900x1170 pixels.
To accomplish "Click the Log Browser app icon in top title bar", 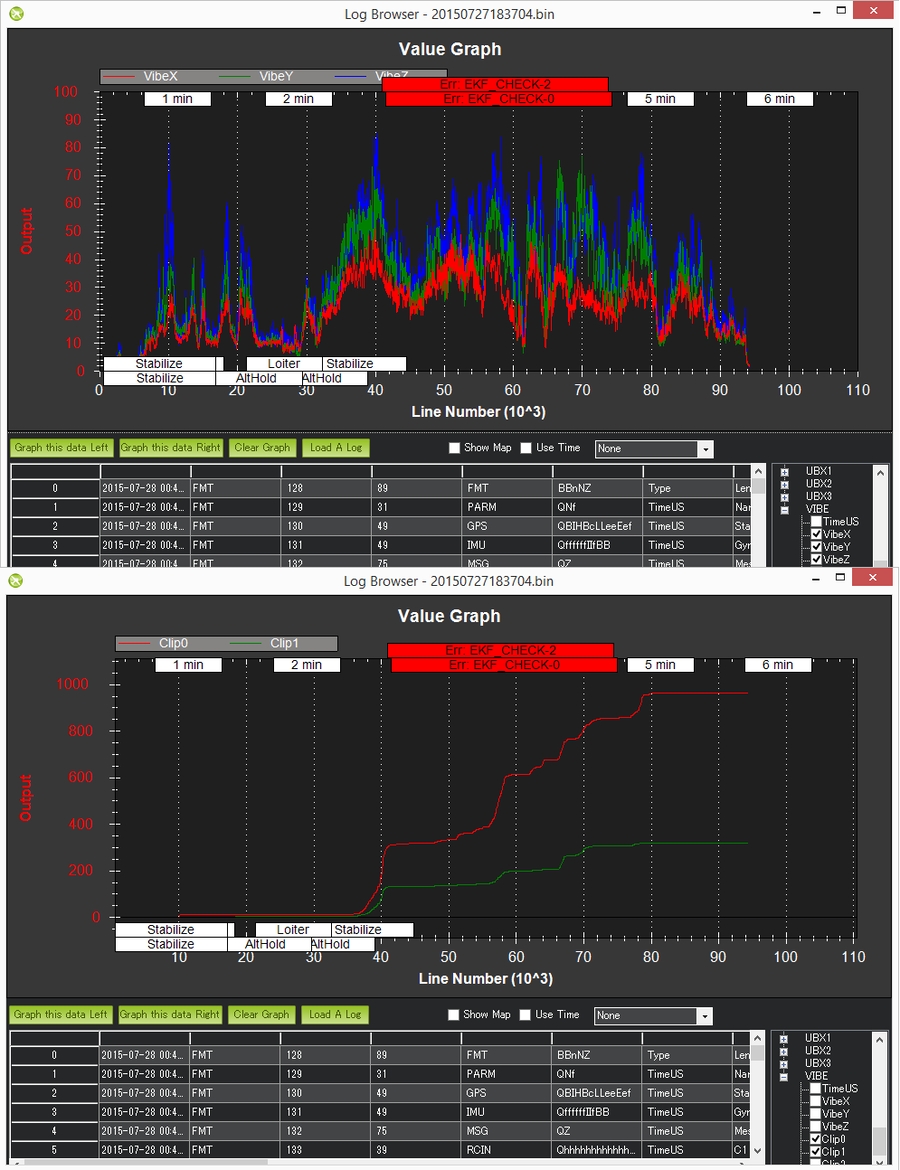I will point(13,13).
